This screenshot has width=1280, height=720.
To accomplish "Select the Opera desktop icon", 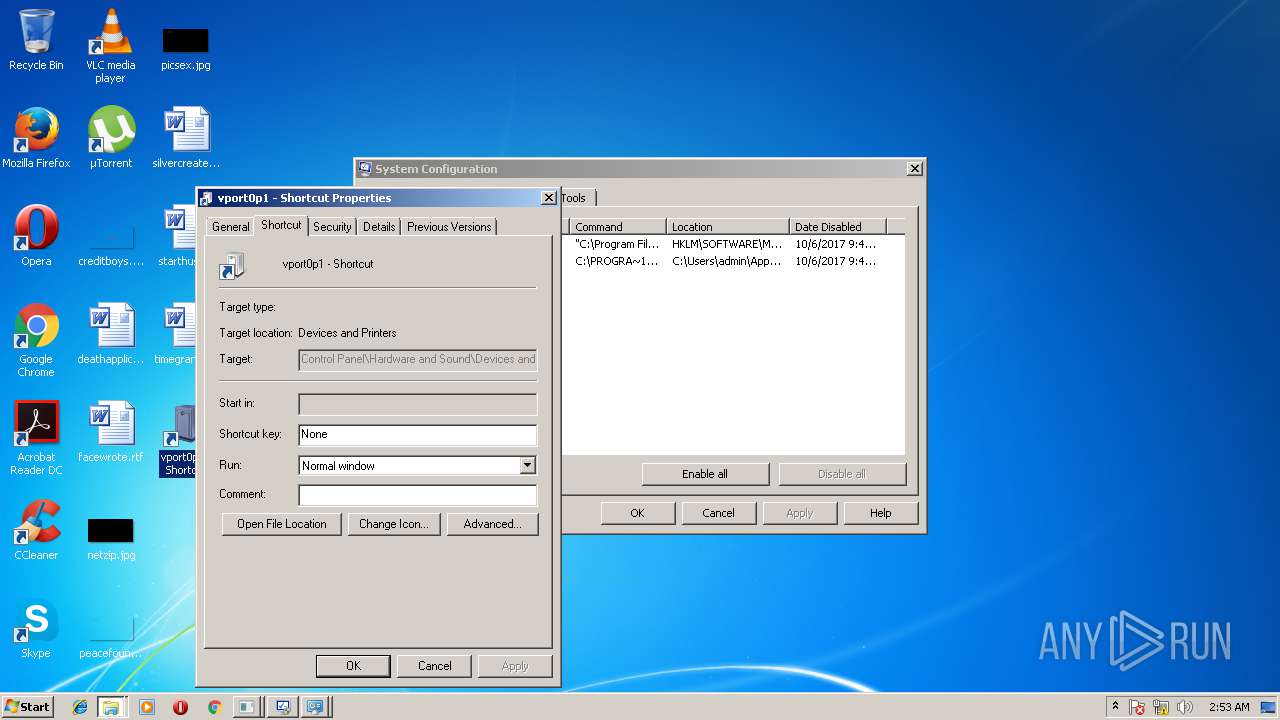I will (x=36, y=236).
